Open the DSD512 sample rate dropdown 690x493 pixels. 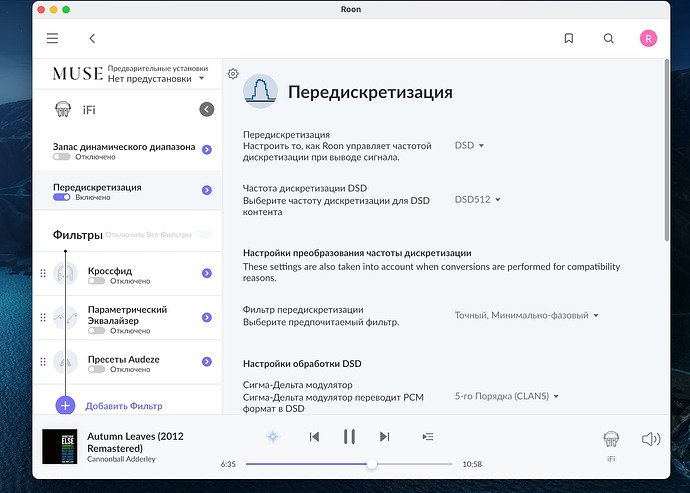477,199
